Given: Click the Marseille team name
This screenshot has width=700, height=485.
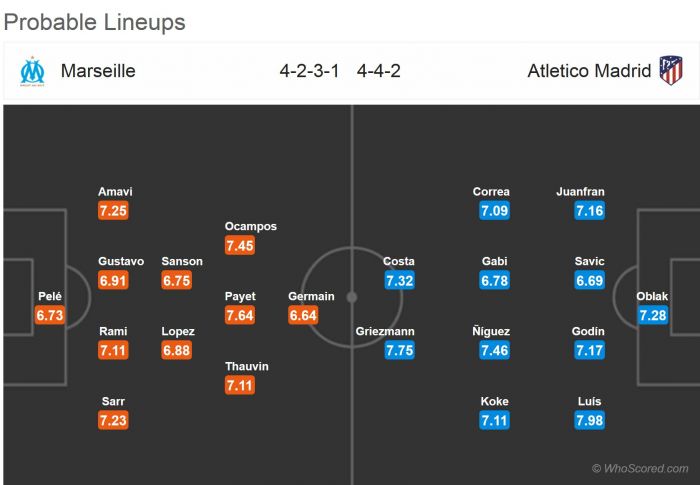Looking at the screenshot, I should click(98, 71).
